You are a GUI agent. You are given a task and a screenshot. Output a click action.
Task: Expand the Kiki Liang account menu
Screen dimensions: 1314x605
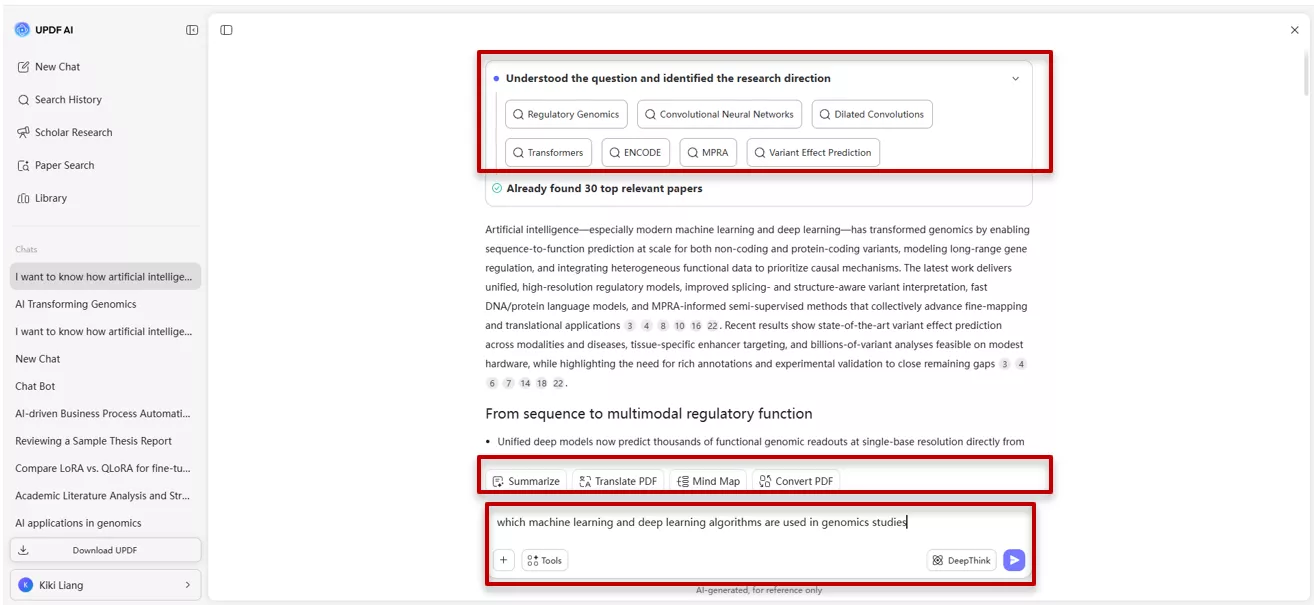pyautogui.click(x=105, y=584)
